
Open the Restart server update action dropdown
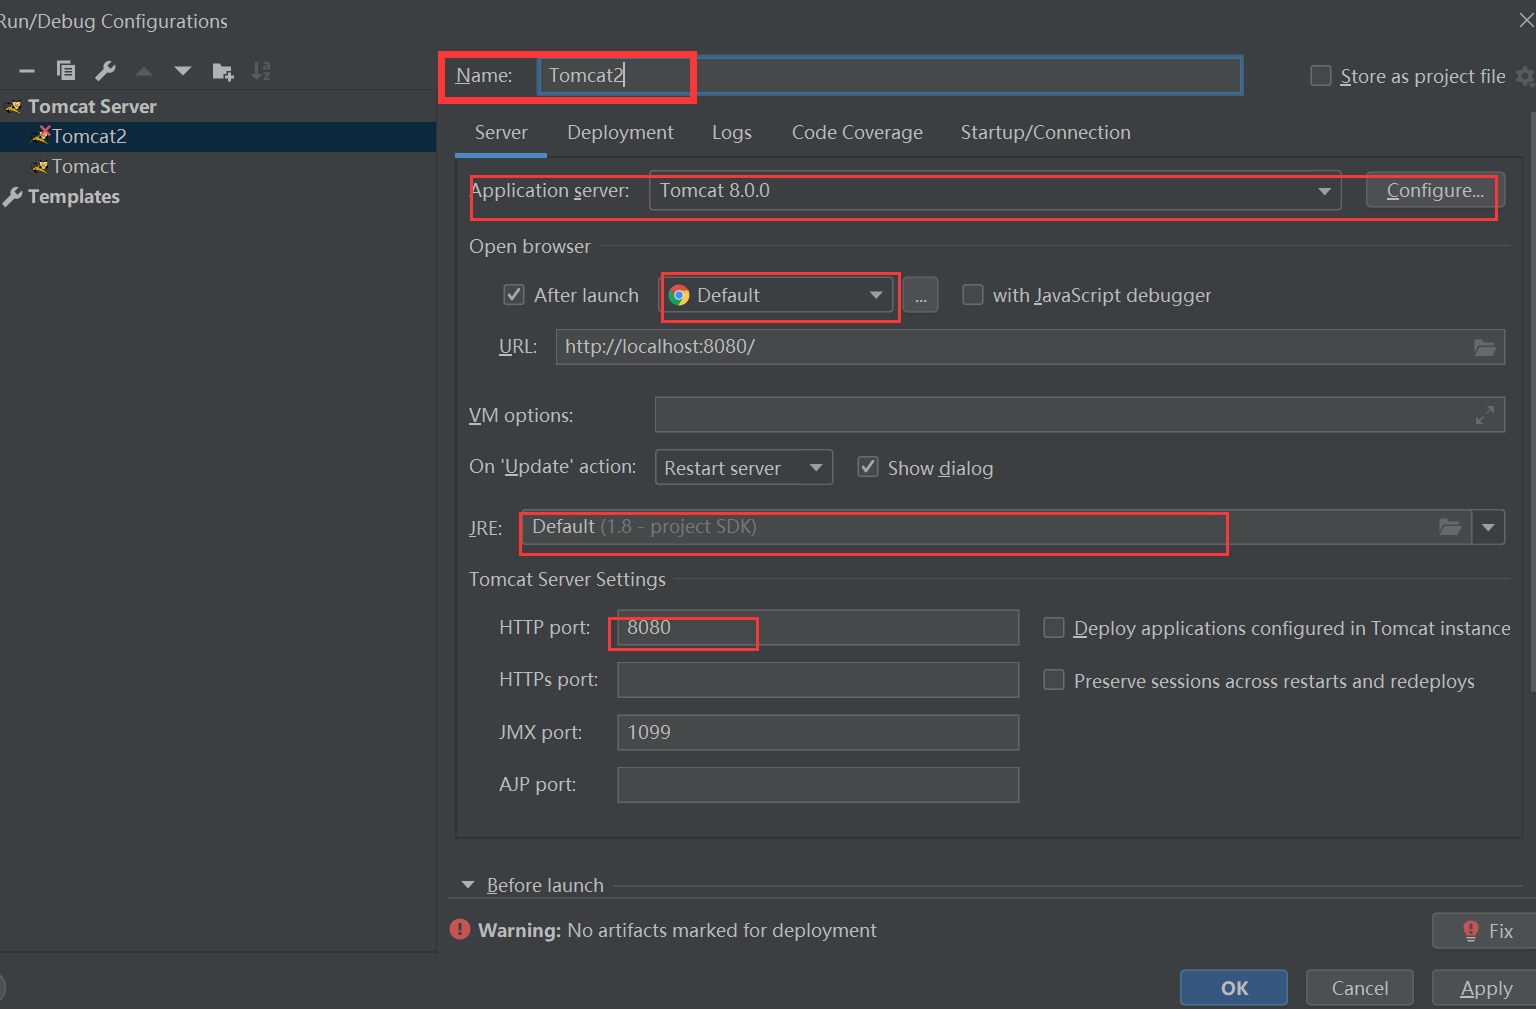[816, 468]
